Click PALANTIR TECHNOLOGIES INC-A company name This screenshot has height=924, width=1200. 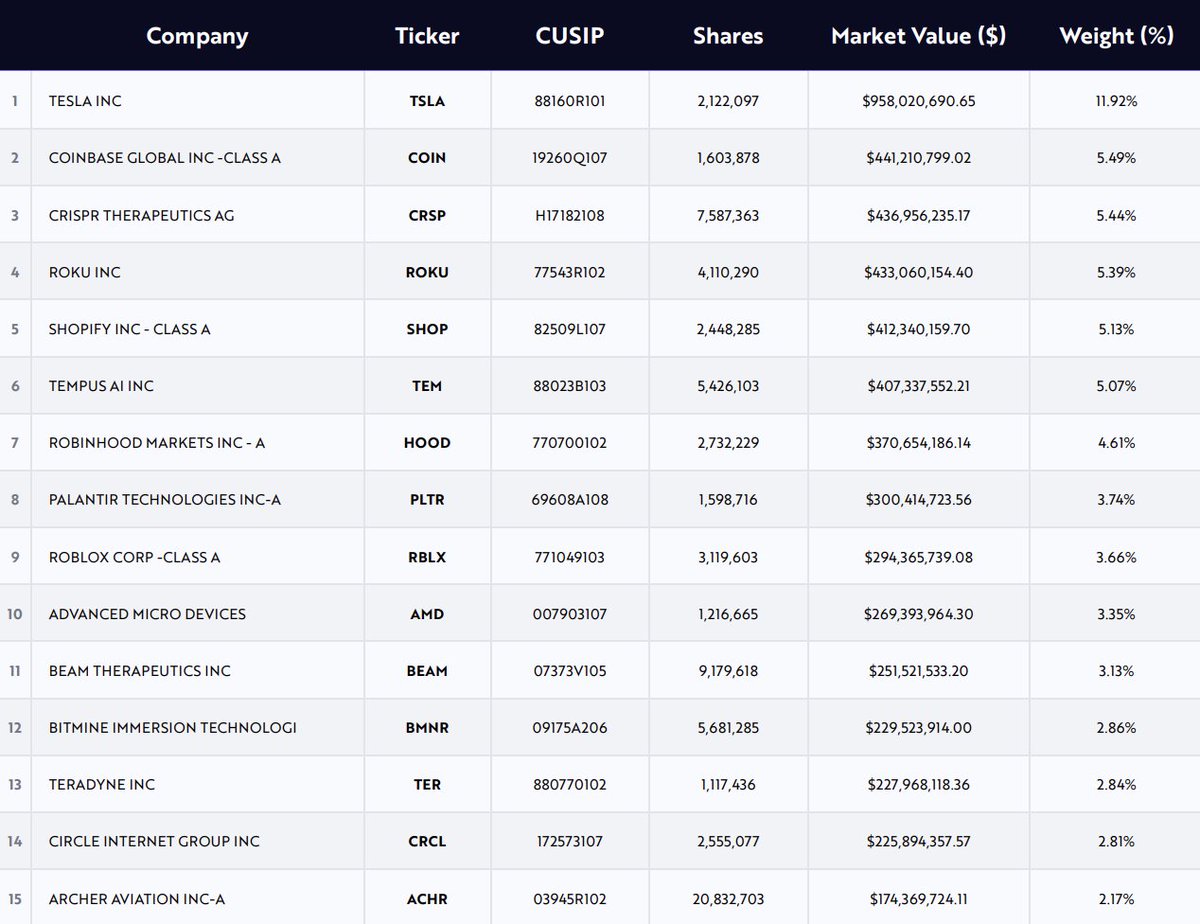click(164, 500)
